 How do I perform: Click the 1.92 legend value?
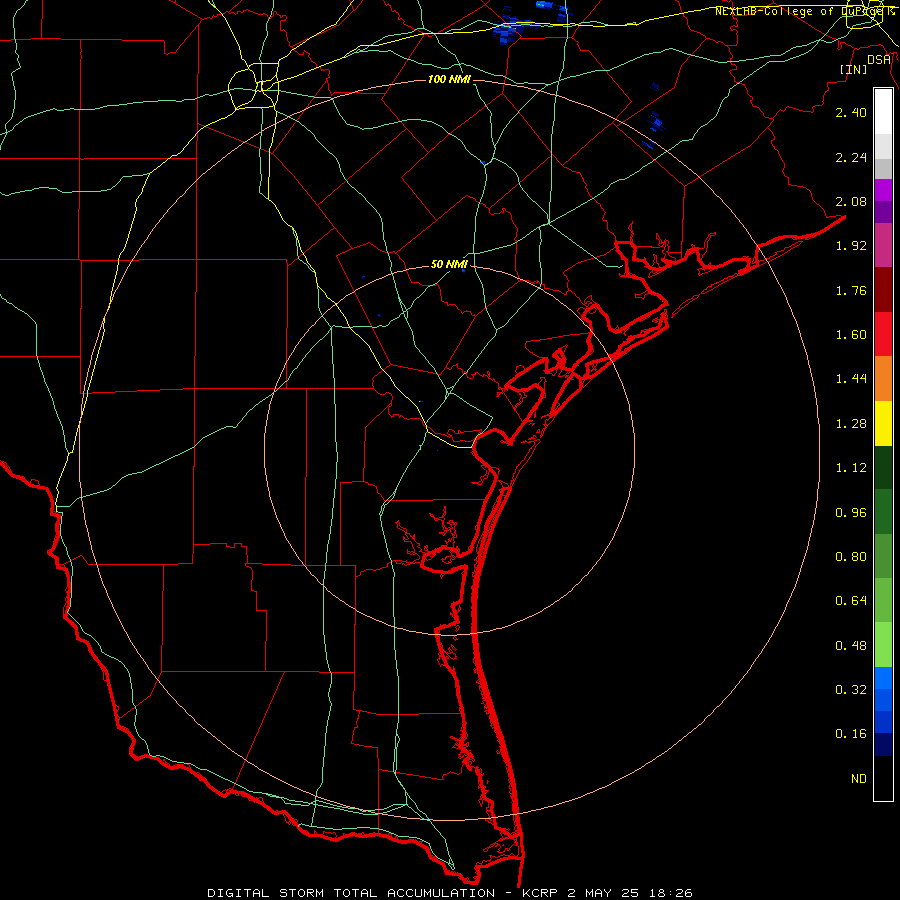(851, 246)
